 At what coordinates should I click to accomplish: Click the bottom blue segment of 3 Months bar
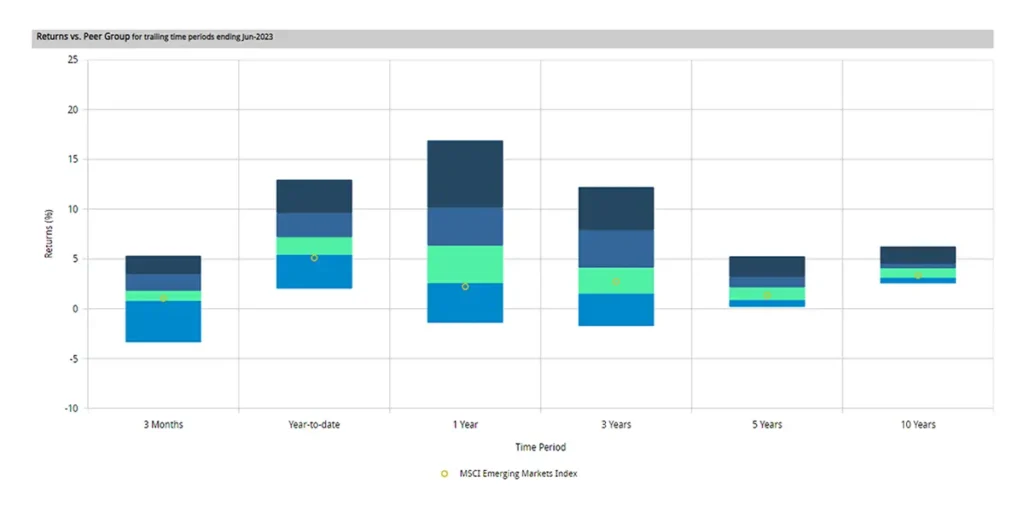[163, 322]
